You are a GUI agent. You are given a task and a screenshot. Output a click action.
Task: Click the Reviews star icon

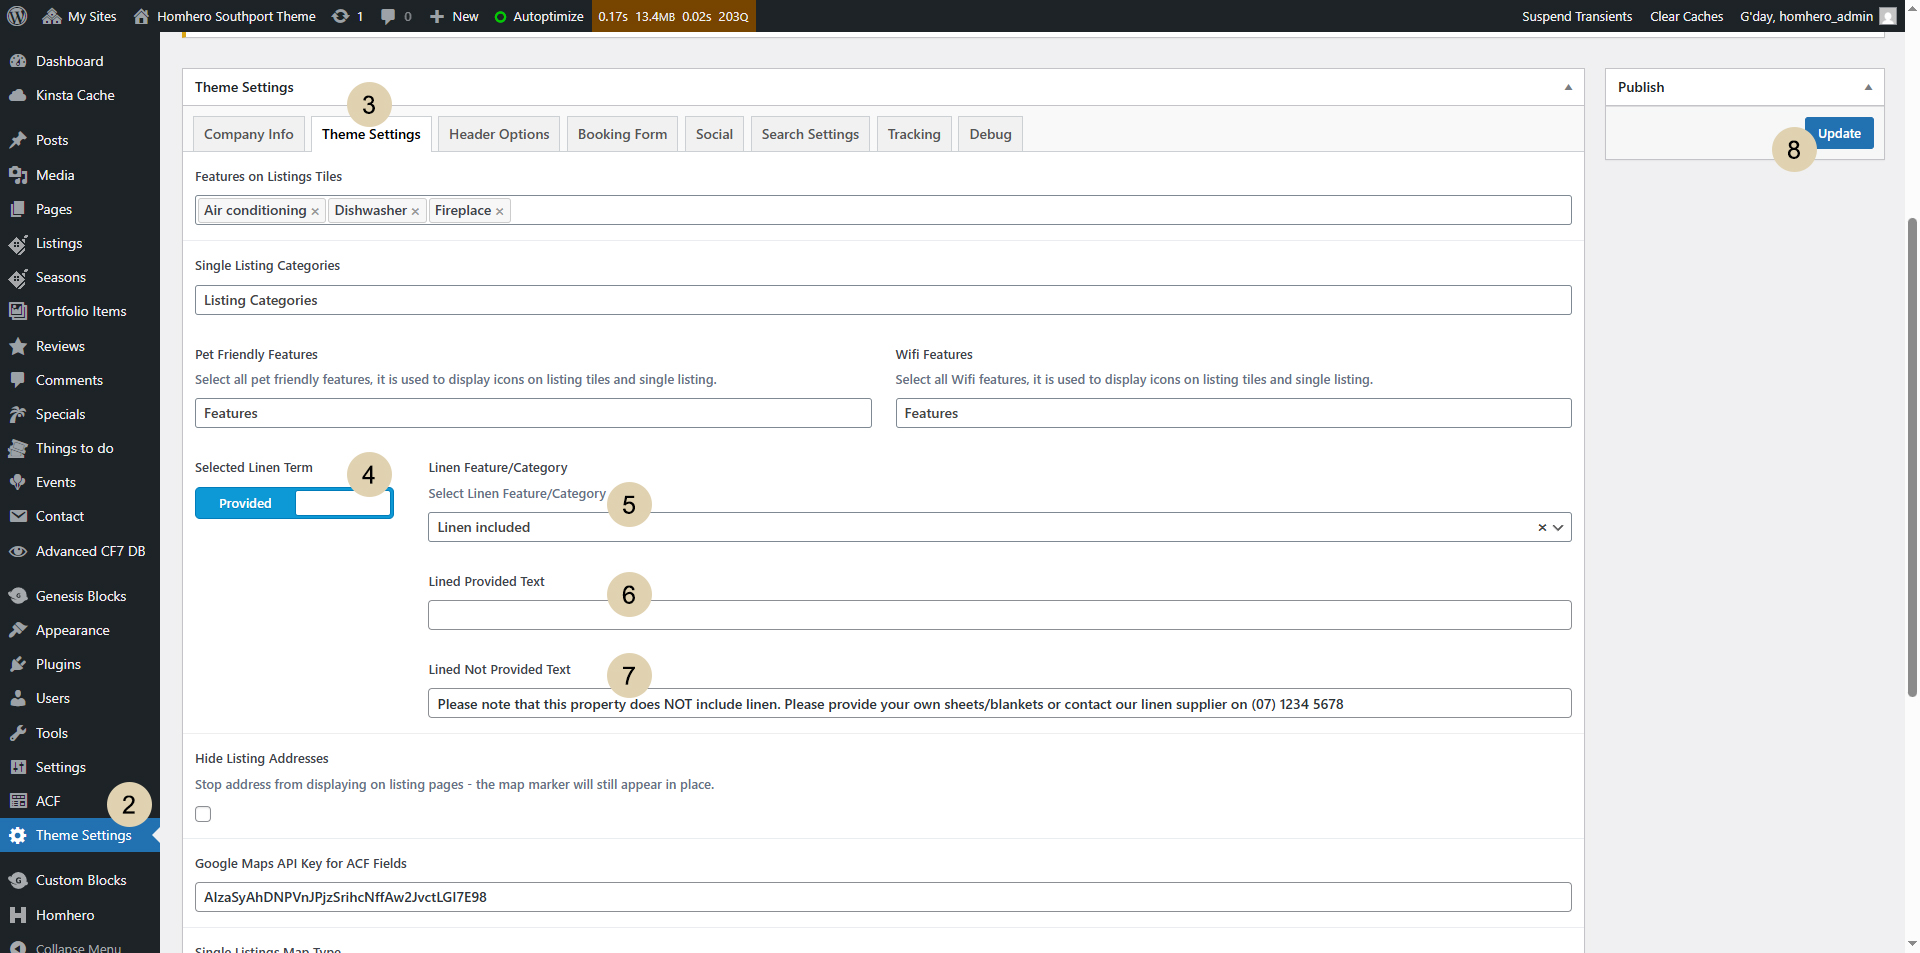(17, 346)
